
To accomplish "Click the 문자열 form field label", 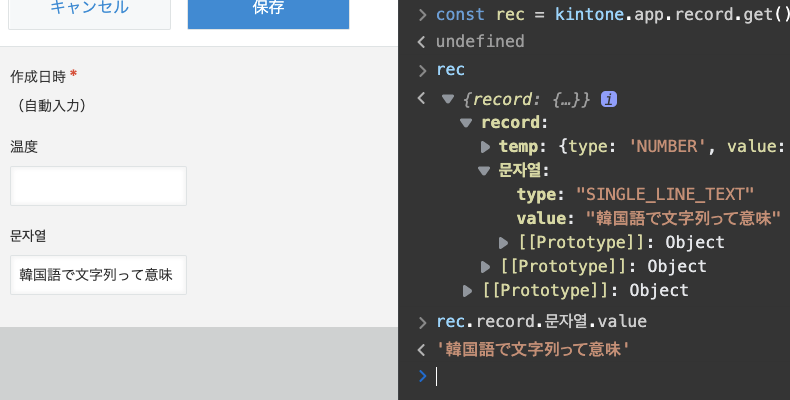I will pos(28,236).
